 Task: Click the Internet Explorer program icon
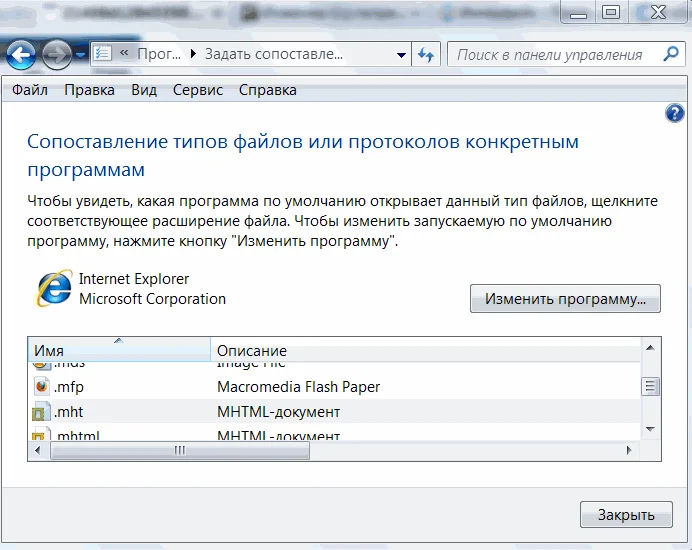pyautogui.click(x=53, y=288)
